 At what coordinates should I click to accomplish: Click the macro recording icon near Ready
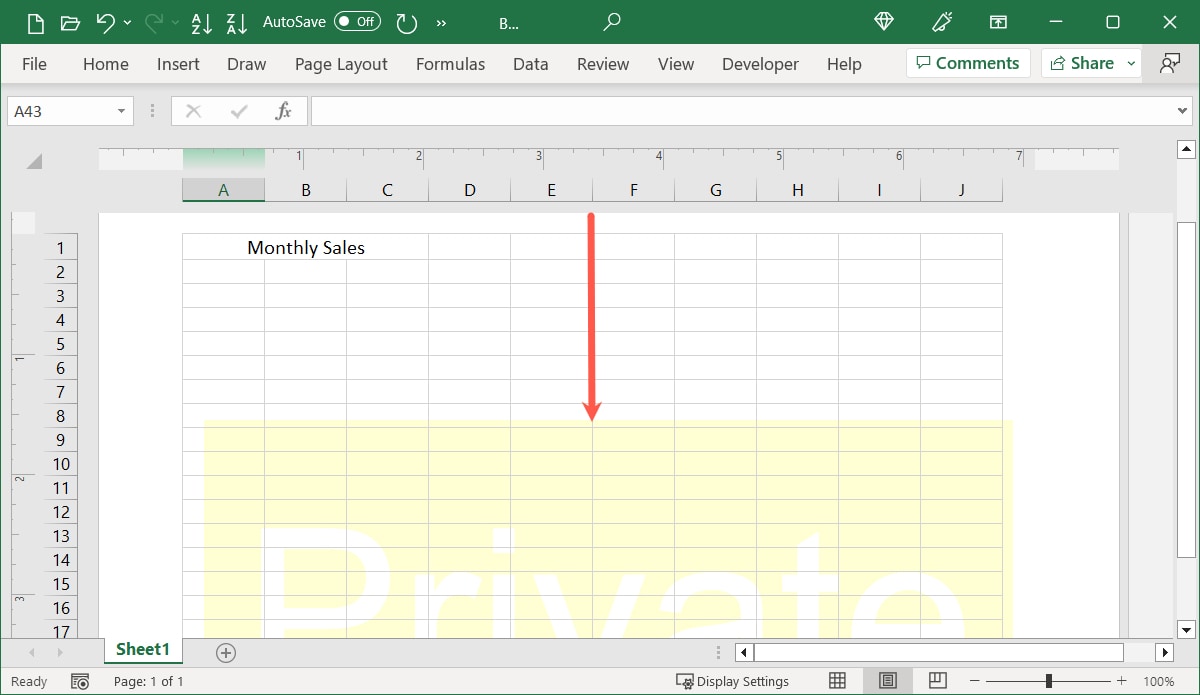click(80, 681)
